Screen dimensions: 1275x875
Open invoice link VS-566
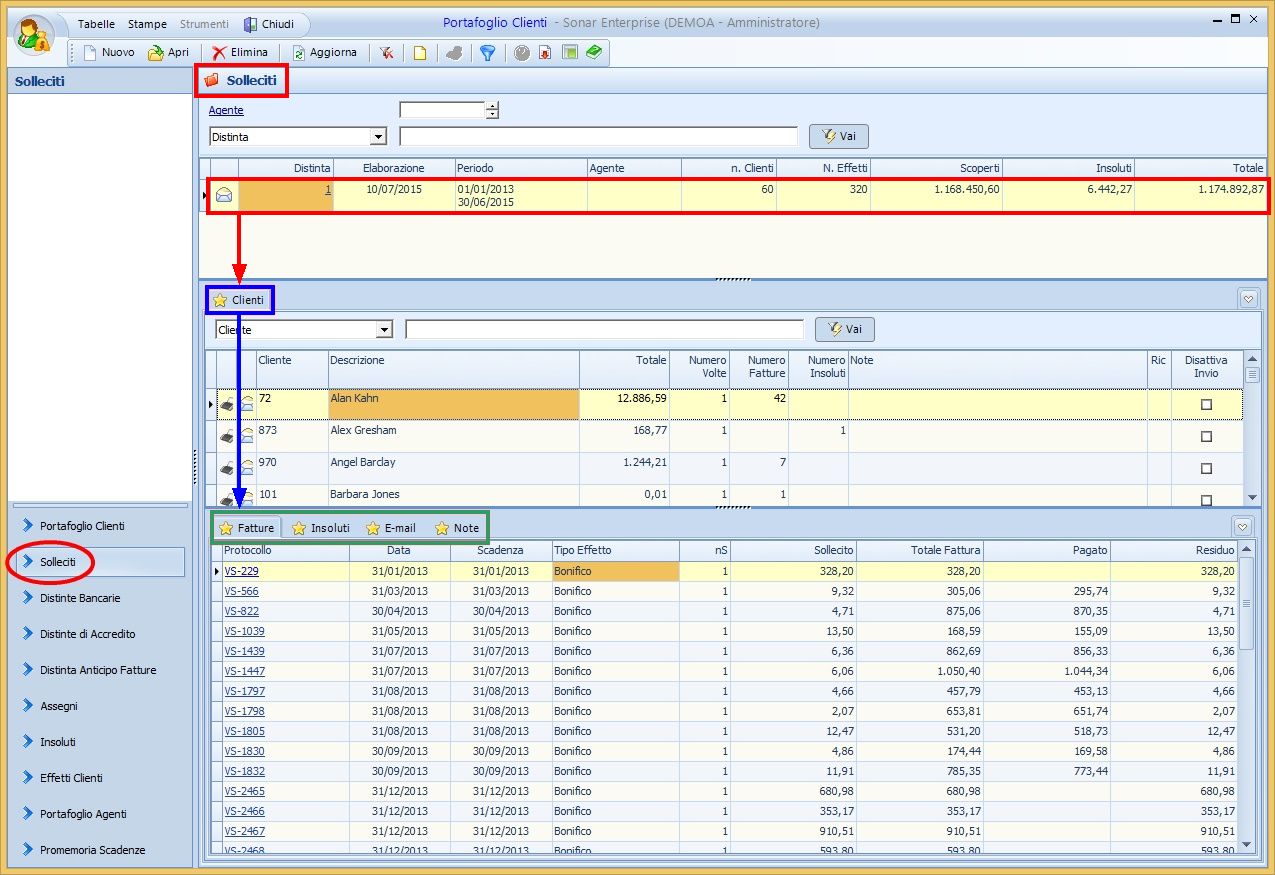[x=241, y=591]
